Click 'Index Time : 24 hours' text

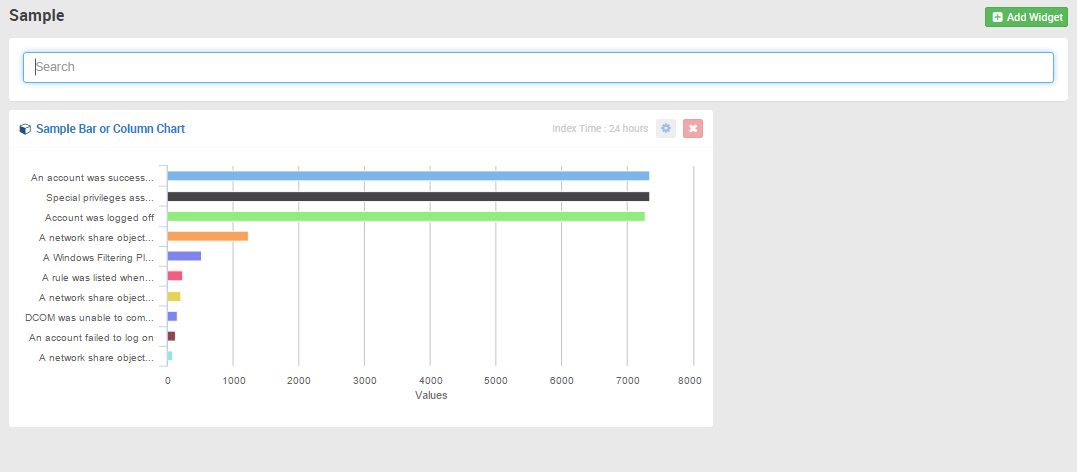pyautogui.click(x=600, y=128)
